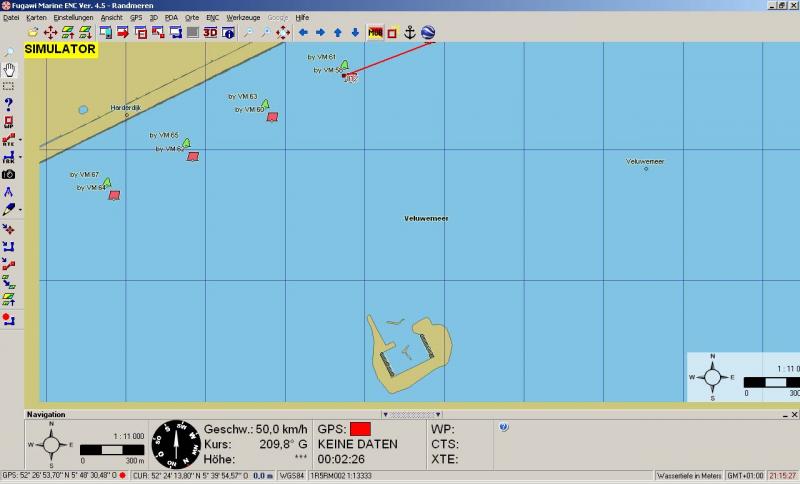This screenshot has height=484, width=800.
Task: Open the dropdown arrow beside track tool
Action: click(x=19, y=158)
